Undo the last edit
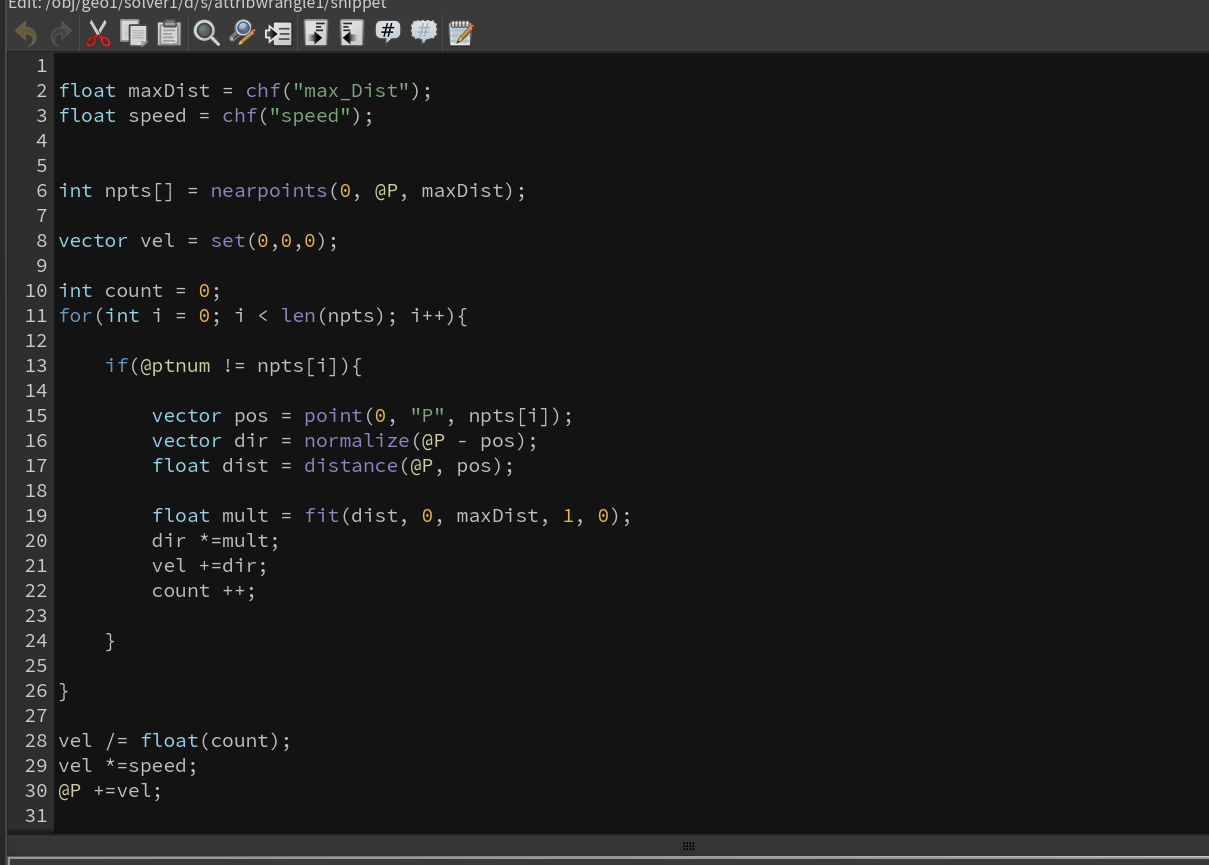This screenshot has height=865, width=1209. 26,34
